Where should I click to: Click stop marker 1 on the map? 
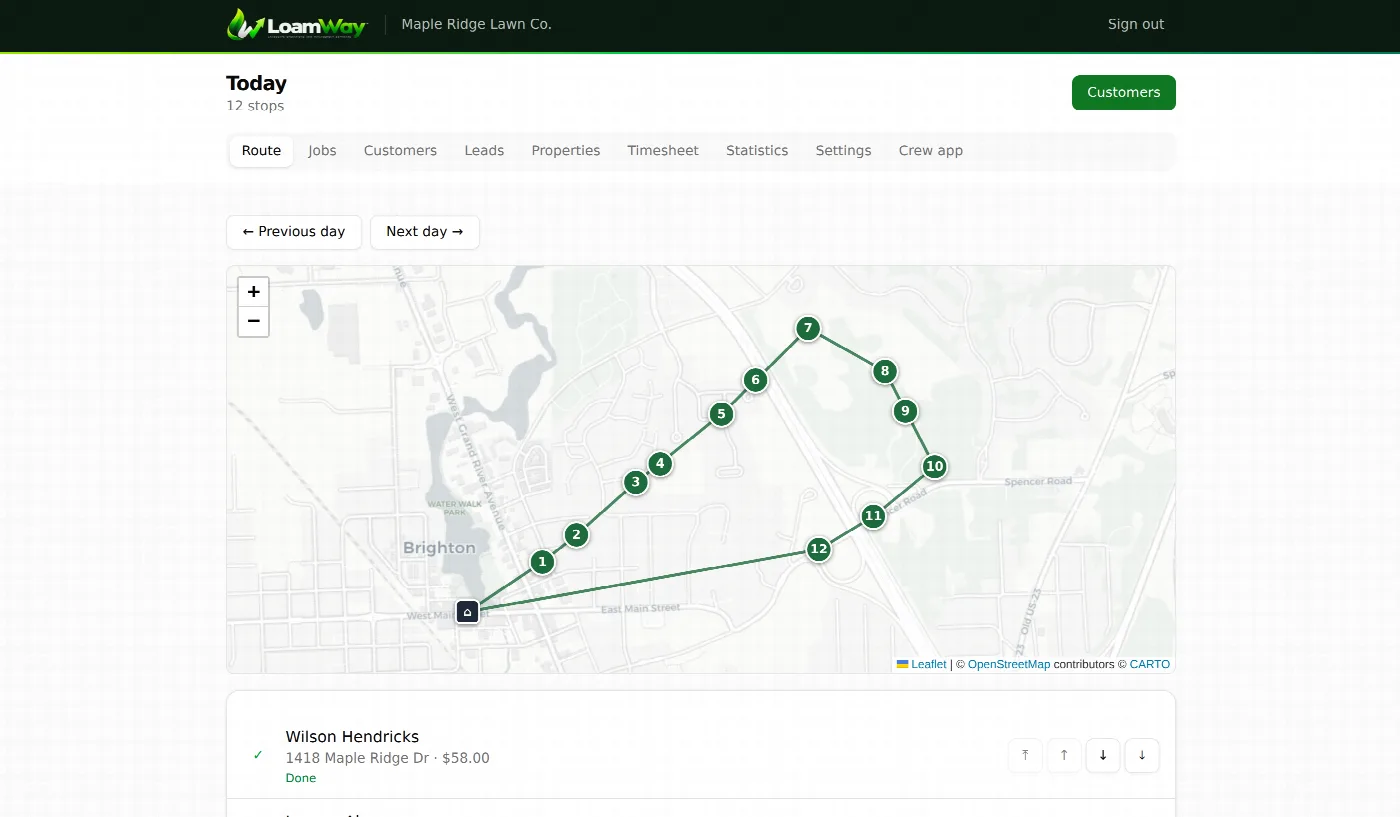542,562
